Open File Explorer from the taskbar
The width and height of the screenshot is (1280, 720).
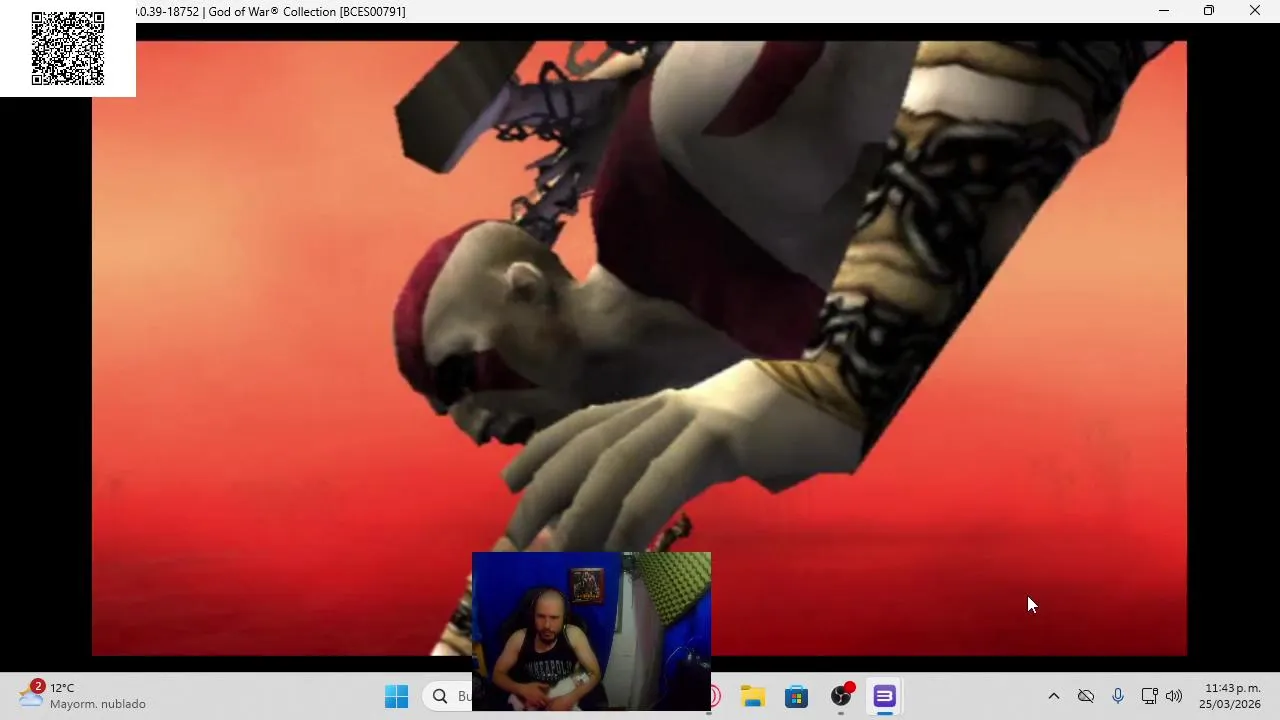(752, 696)
